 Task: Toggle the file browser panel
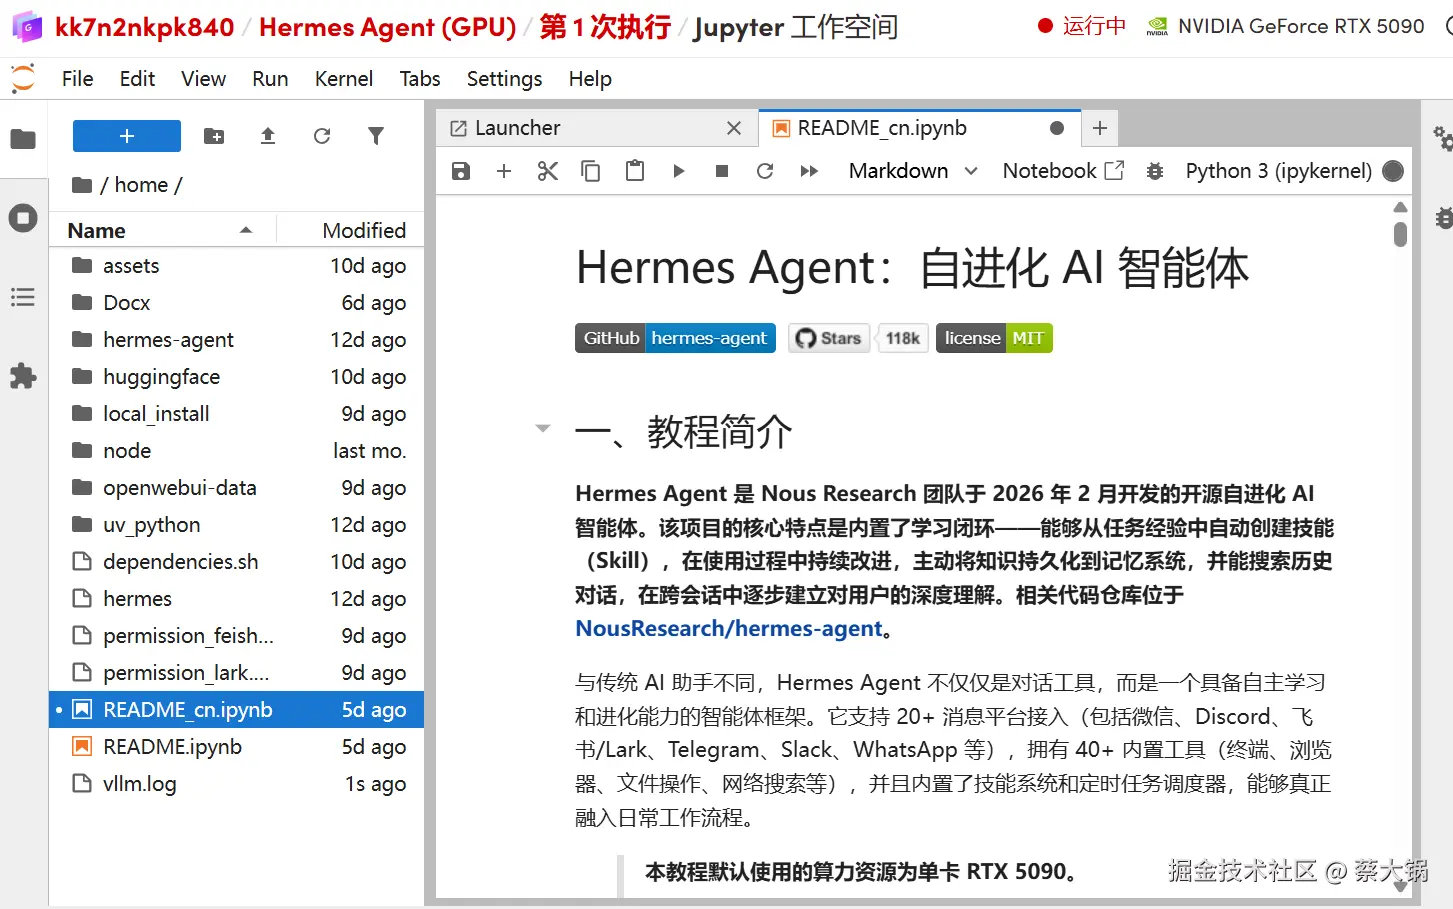pos(24,140)
